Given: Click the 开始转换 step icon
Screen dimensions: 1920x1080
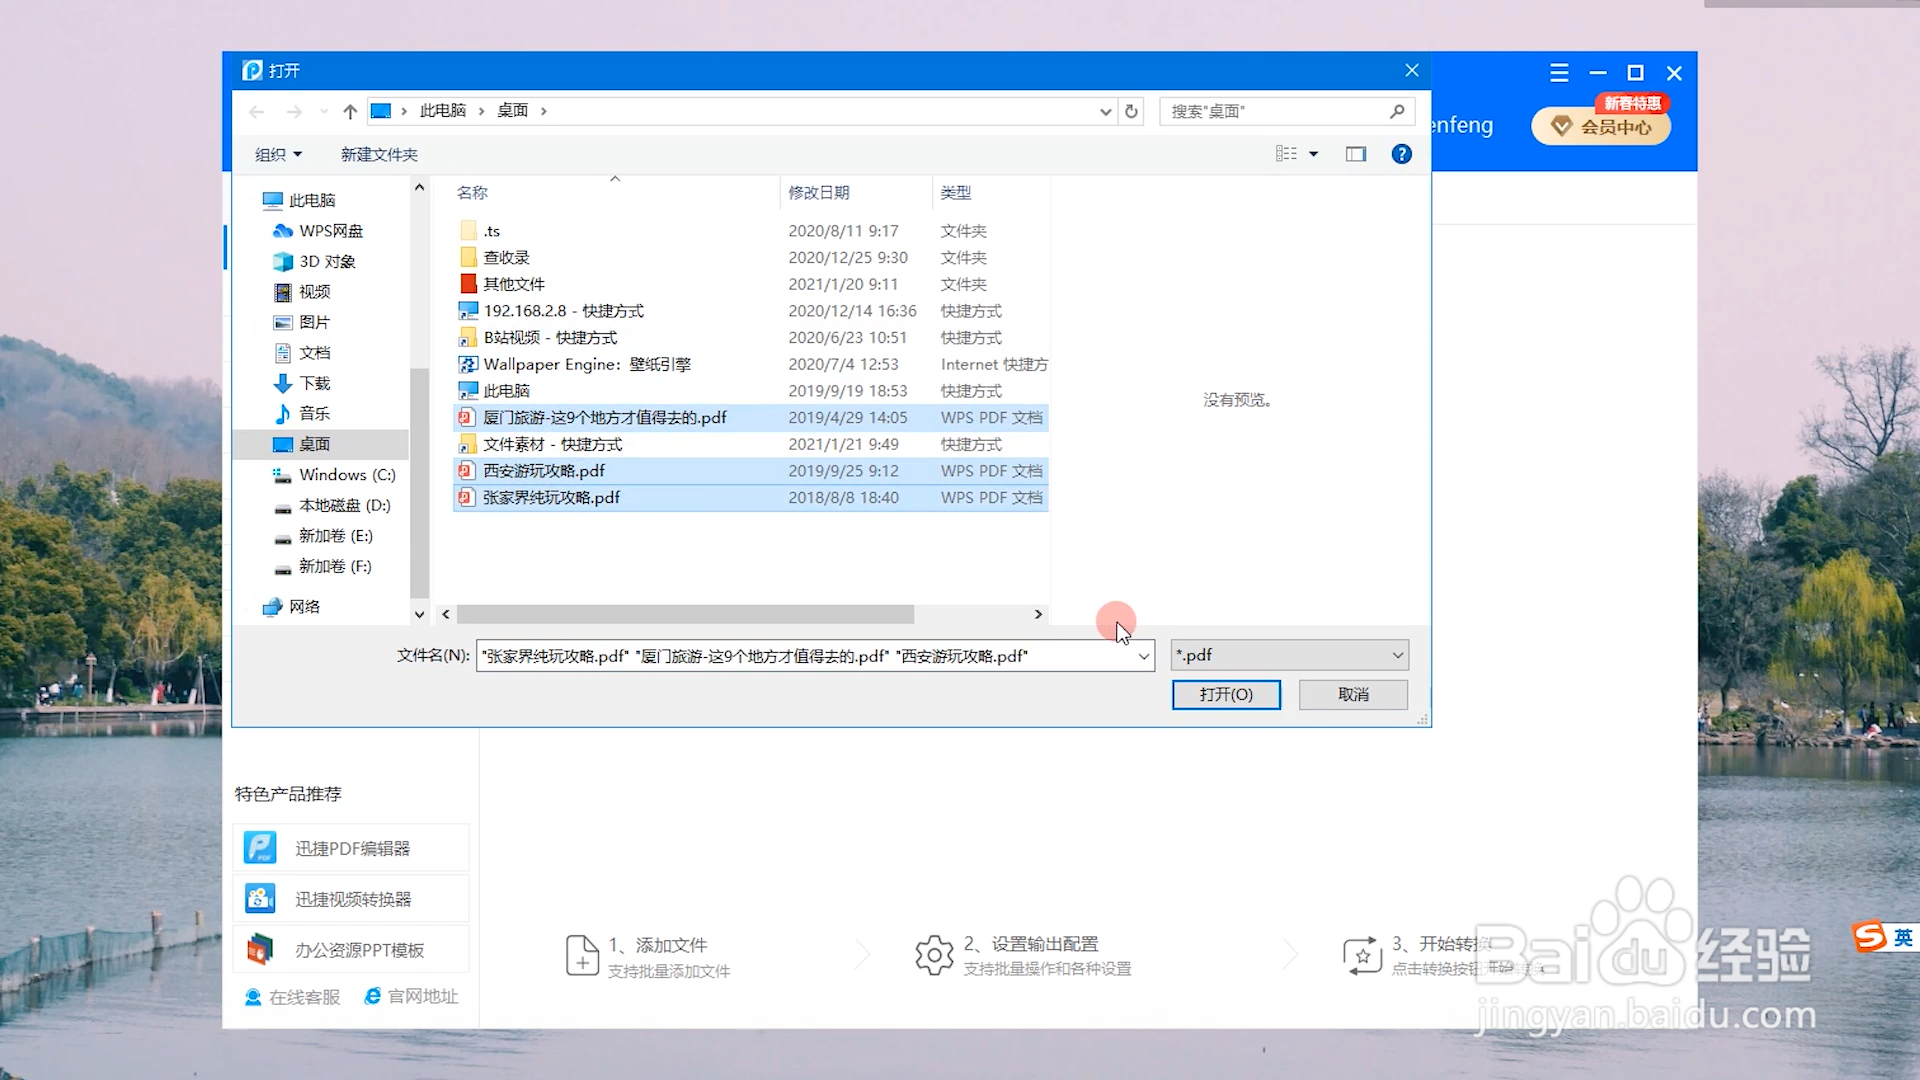Looking at the screenshot, I should coord(1360,955).
